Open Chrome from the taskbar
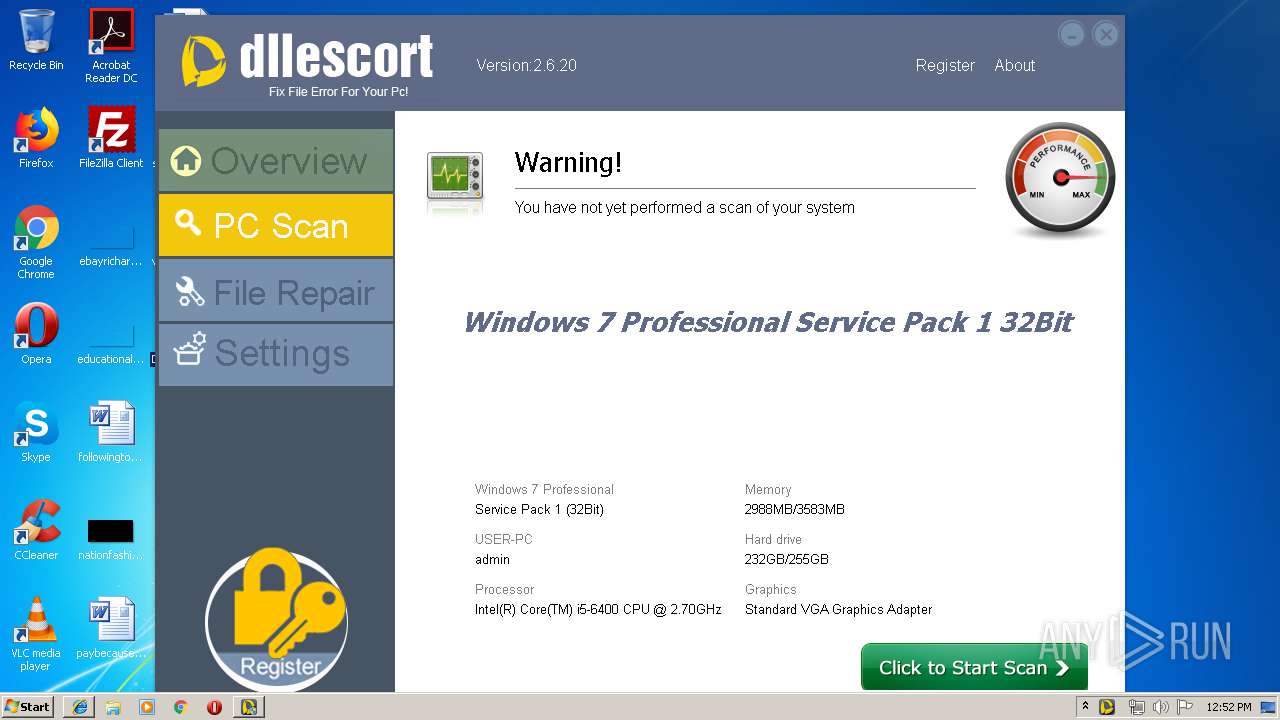Viewport: 1280px width, 720px height. coord(181,707)
